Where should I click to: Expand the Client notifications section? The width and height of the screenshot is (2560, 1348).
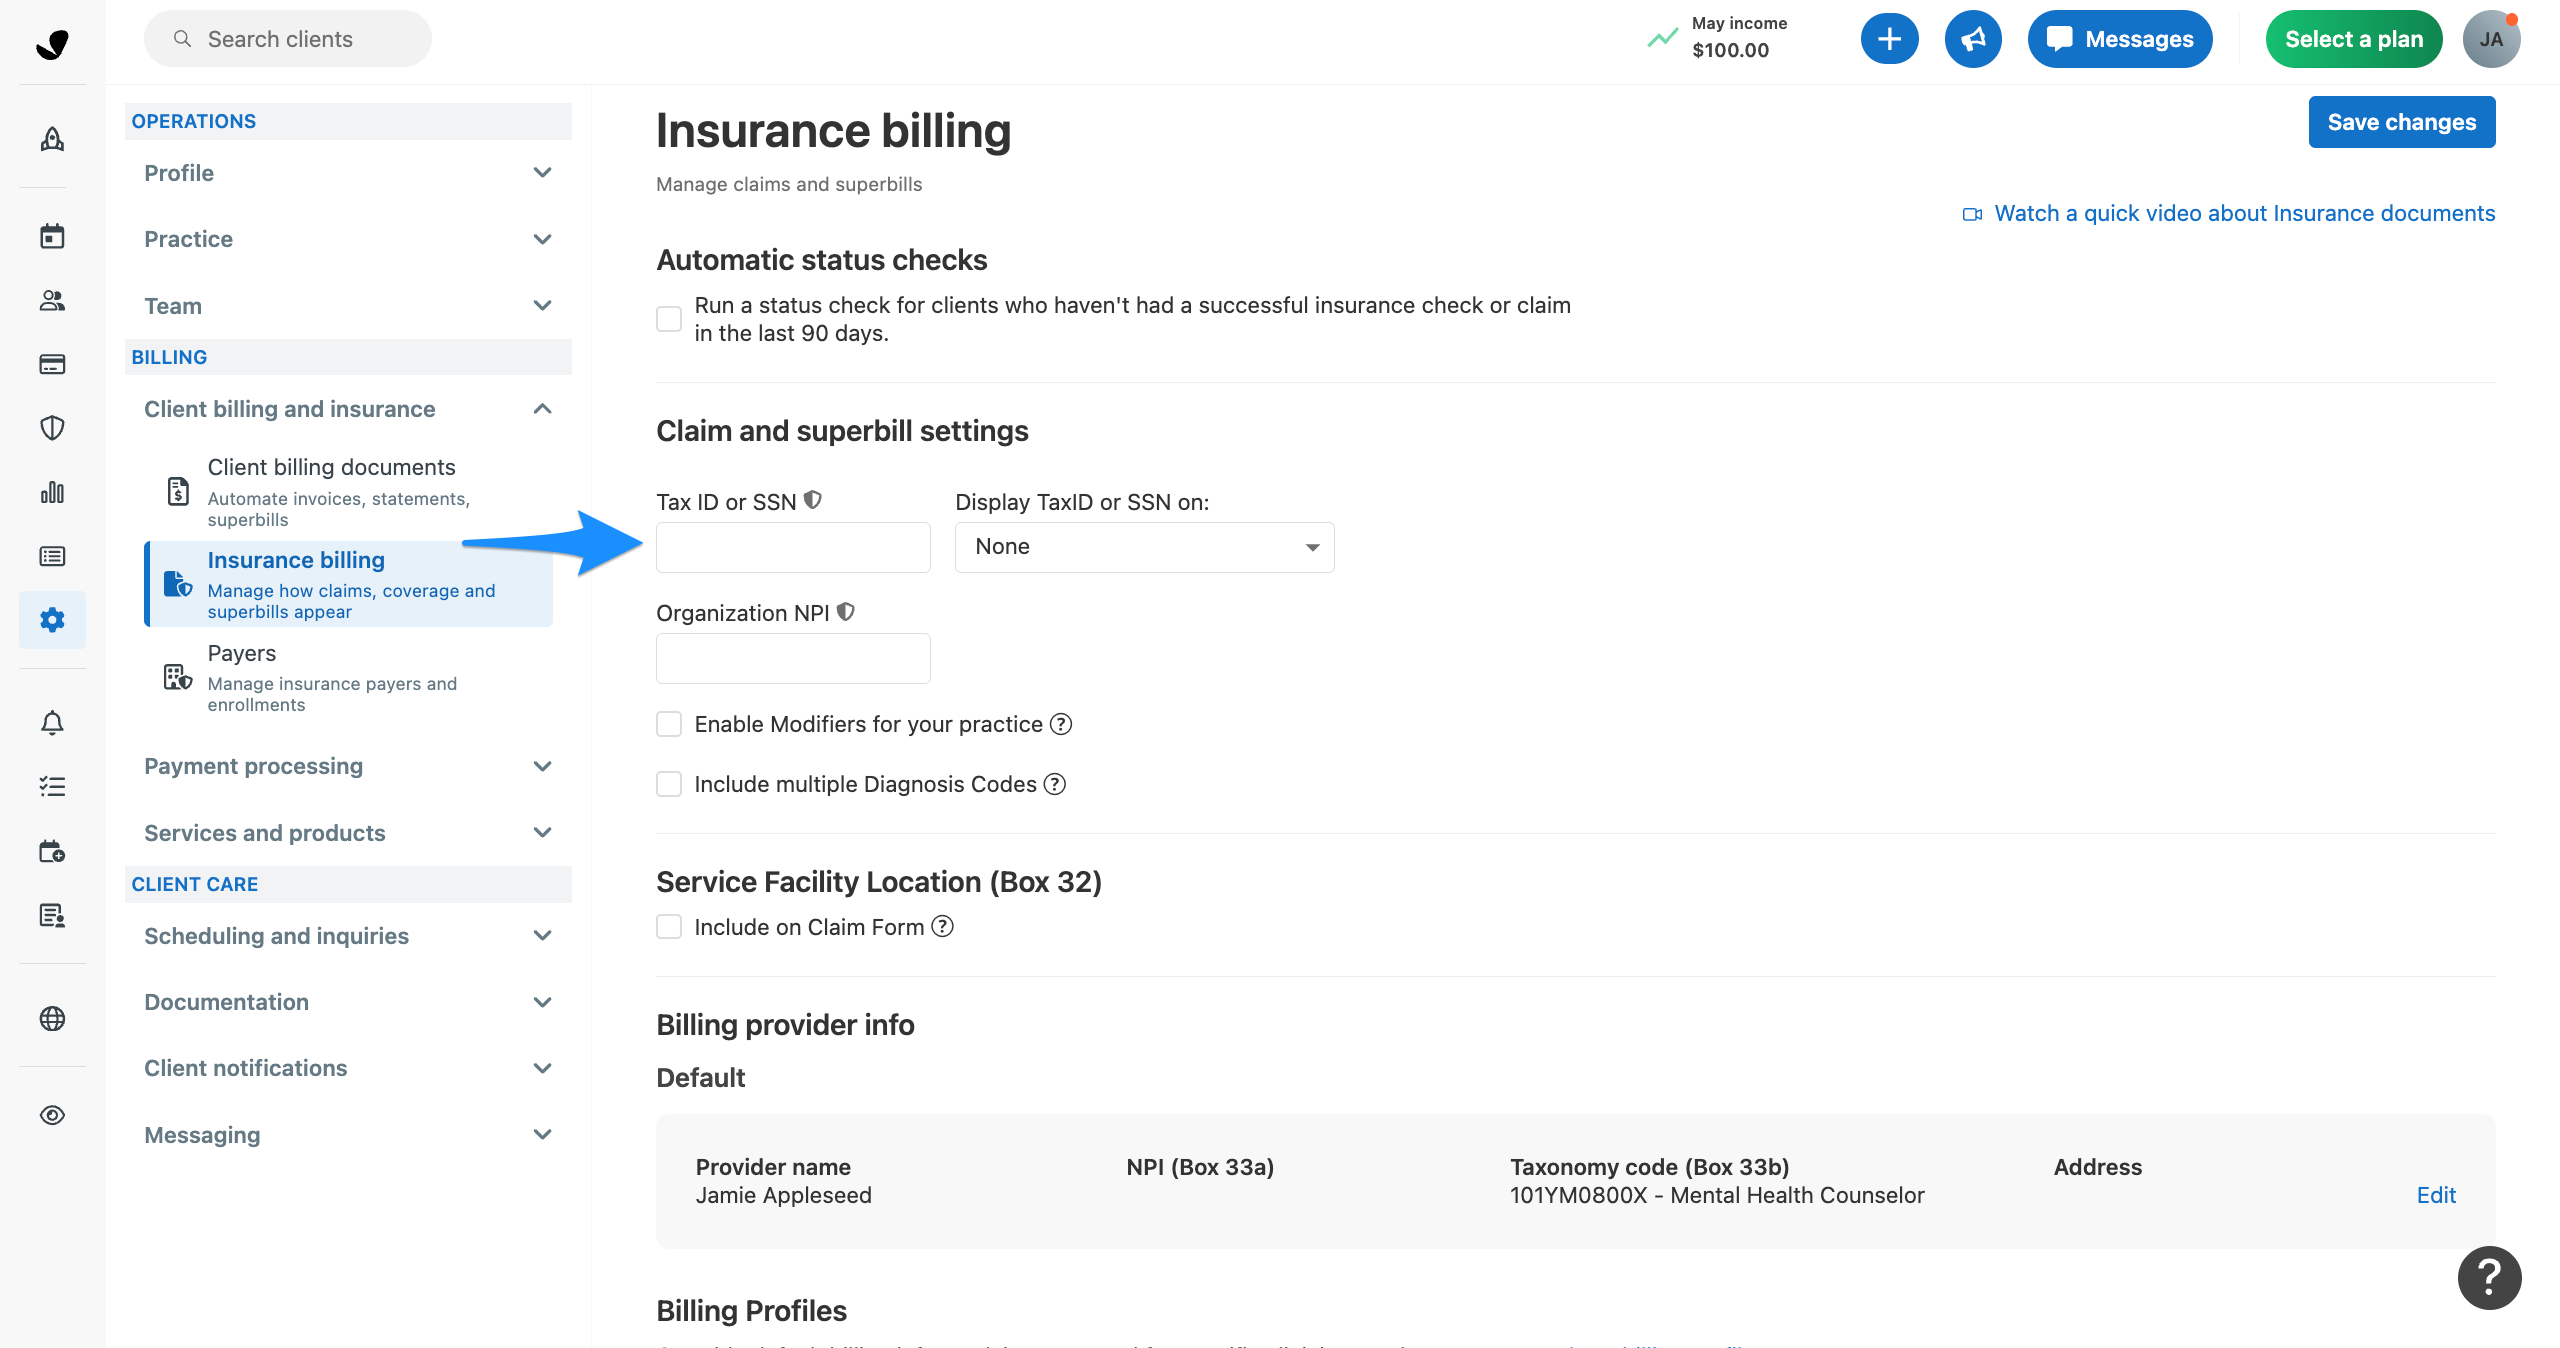[x=348, y=1068]
